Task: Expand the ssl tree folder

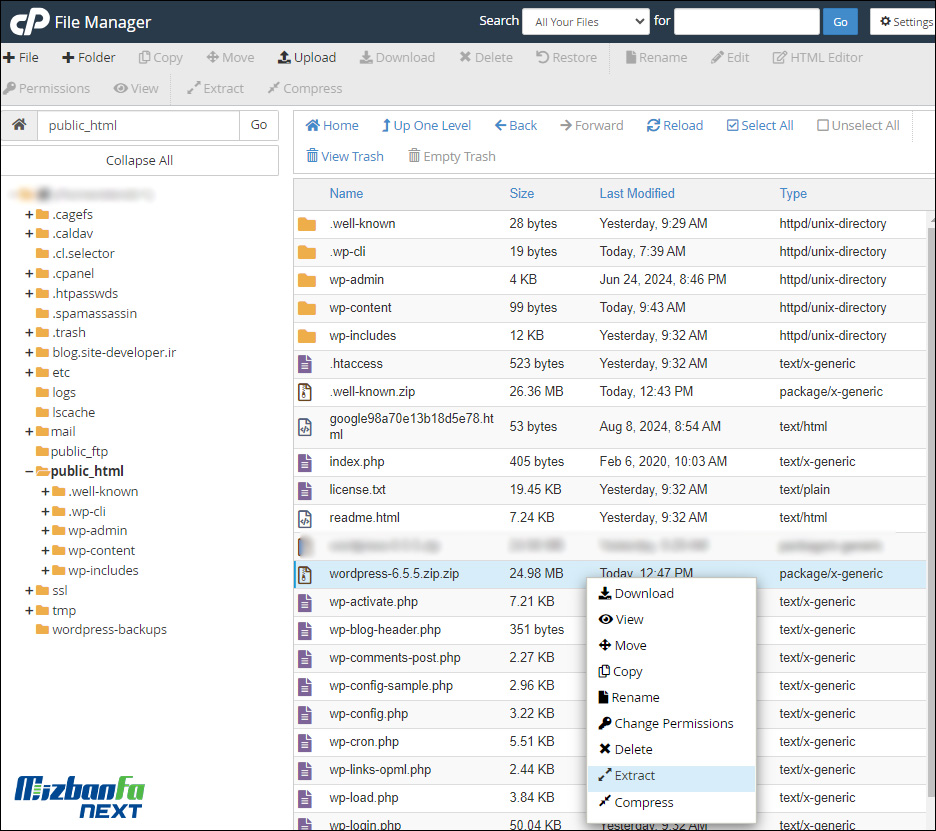Action: (x=29, y=590)
